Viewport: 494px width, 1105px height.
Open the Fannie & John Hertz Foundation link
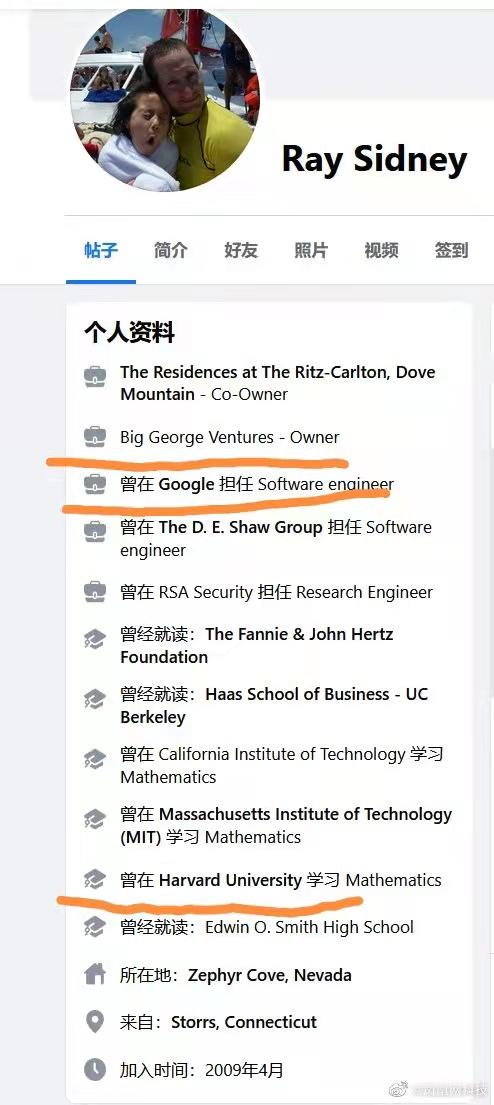(x=257, y=646)
